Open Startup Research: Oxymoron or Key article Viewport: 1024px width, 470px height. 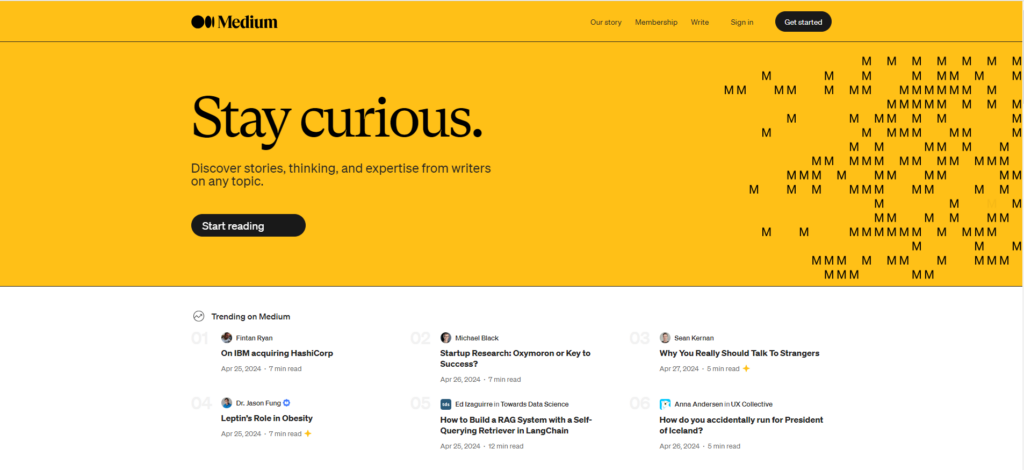click(515, 358)
